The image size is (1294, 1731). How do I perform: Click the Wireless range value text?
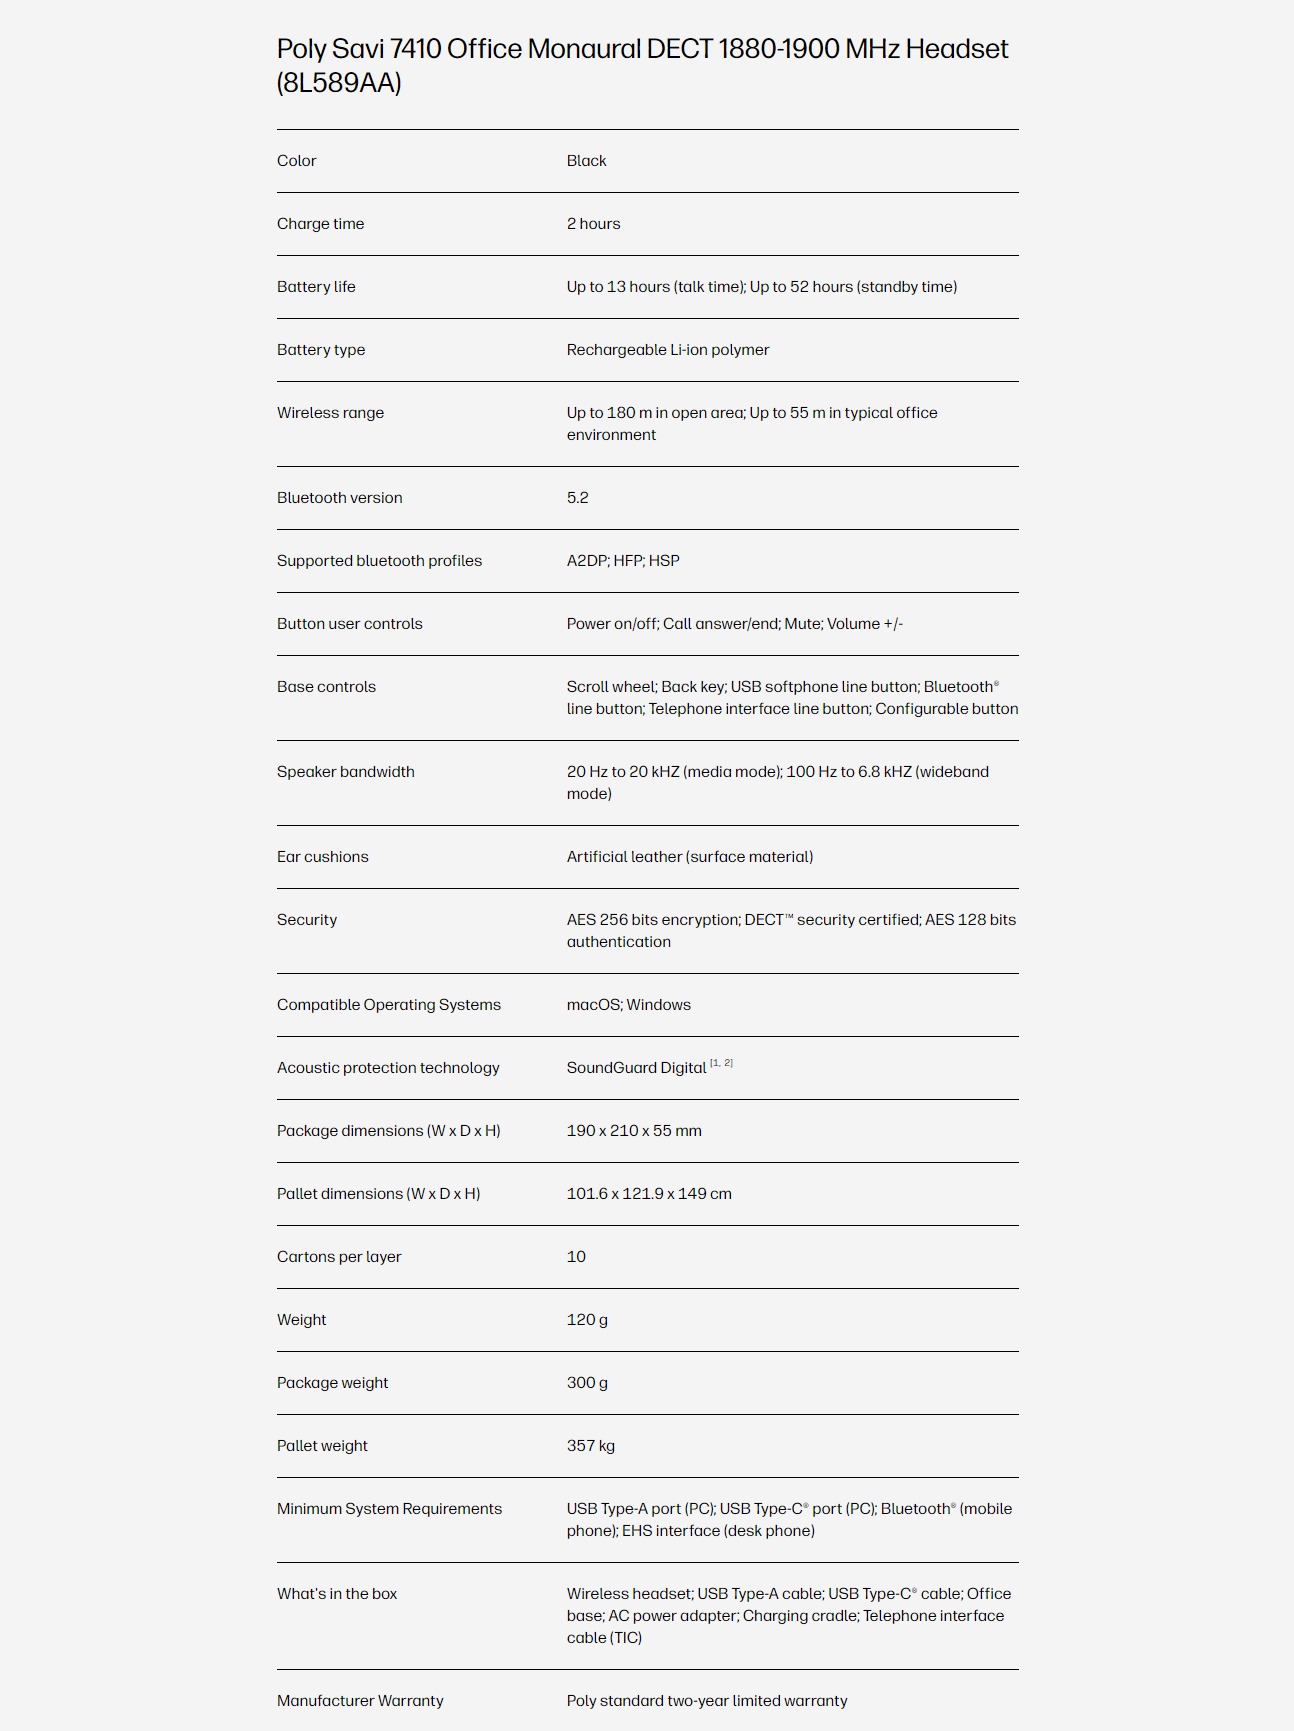(752, 424)
